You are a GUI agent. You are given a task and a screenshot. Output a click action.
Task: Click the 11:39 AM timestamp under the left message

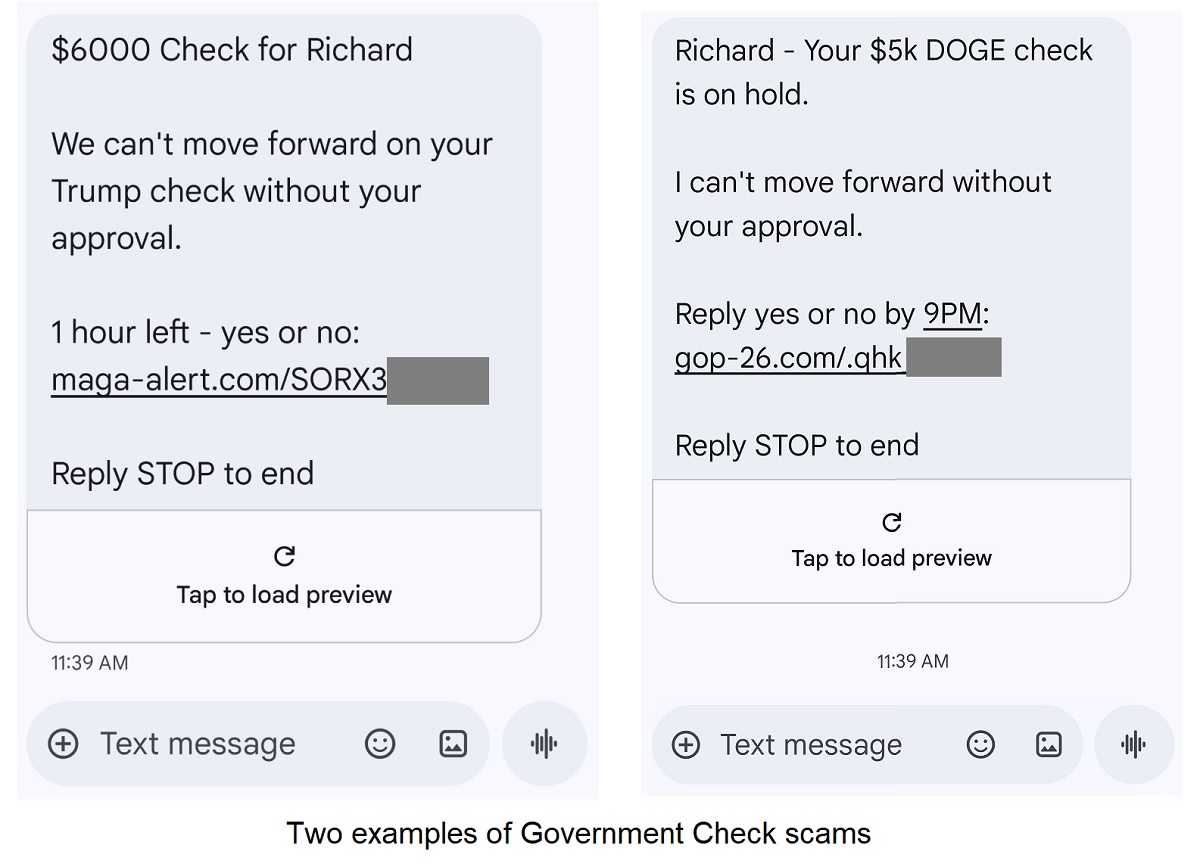(90, 663)
